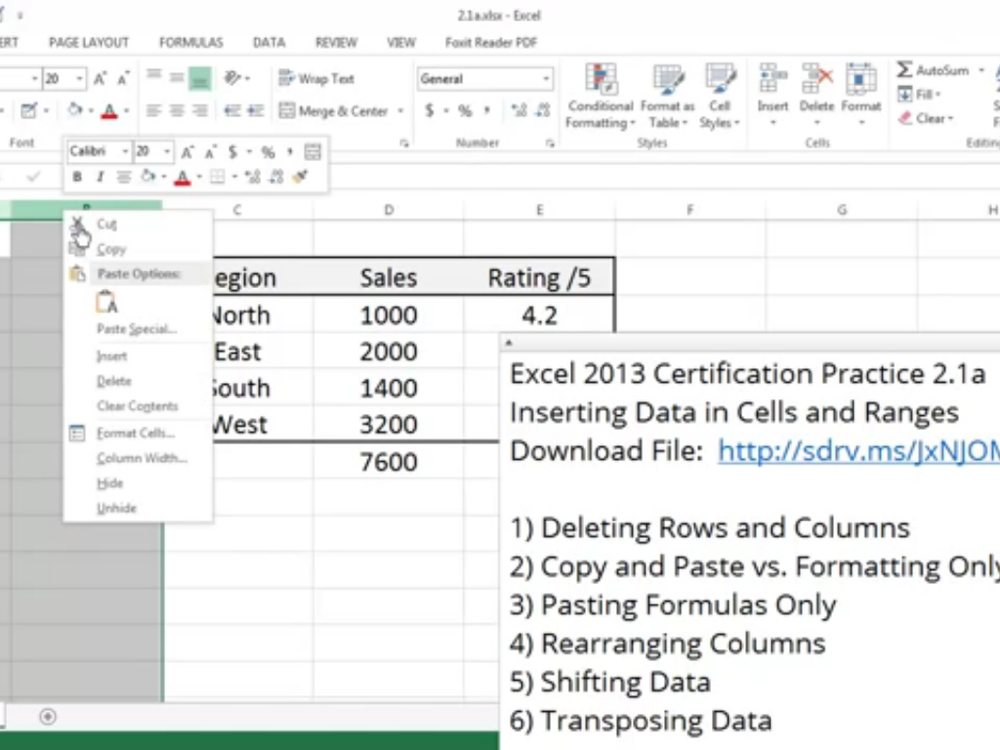Open the General number format dropdown
Screen dimensions: 1000x750
click(546, 78)
